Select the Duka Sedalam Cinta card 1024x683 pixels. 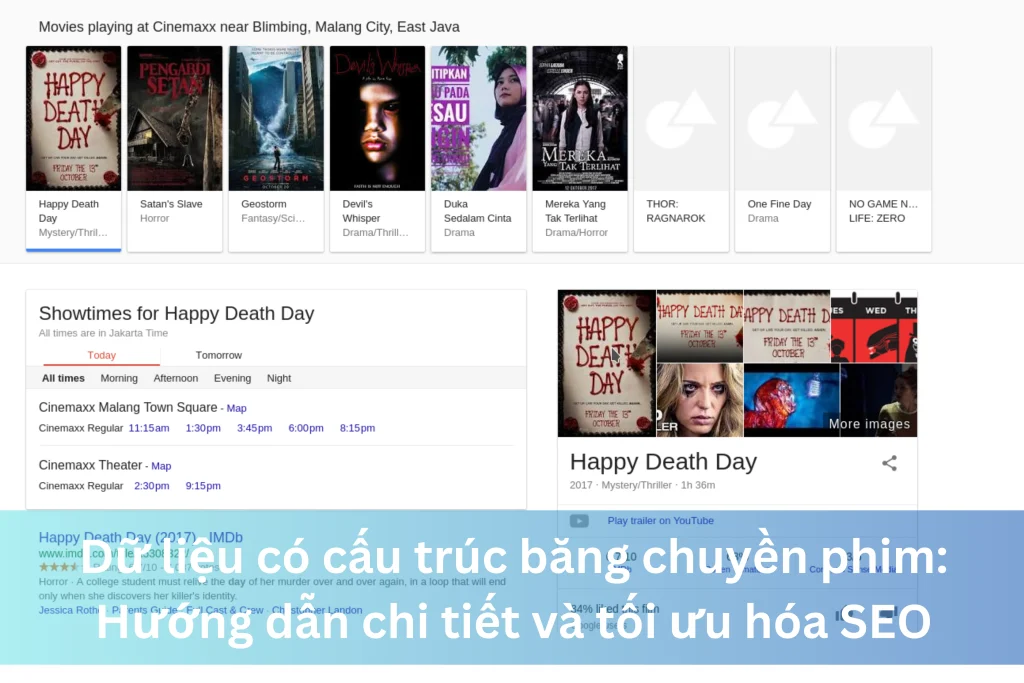pyautogui.click(x=478, y=148)
